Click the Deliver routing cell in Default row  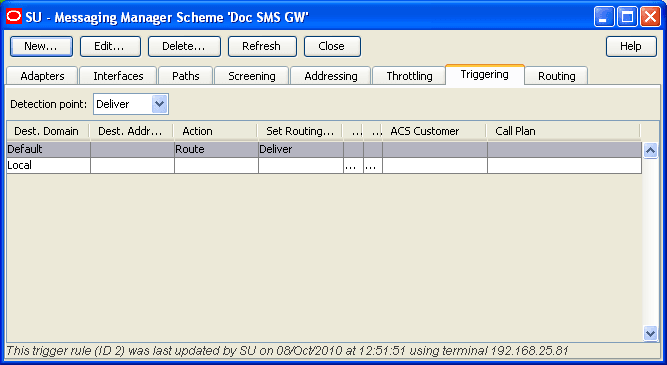(x=300, y=149)
